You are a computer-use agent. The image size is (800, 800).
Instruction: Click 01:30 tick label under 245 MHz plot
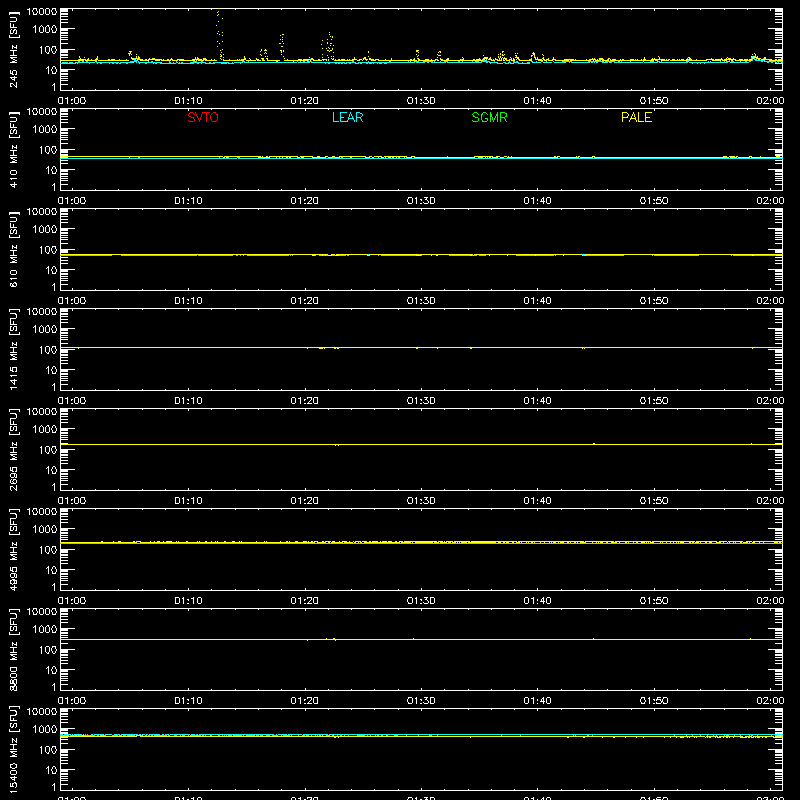(x=421, y=101)
